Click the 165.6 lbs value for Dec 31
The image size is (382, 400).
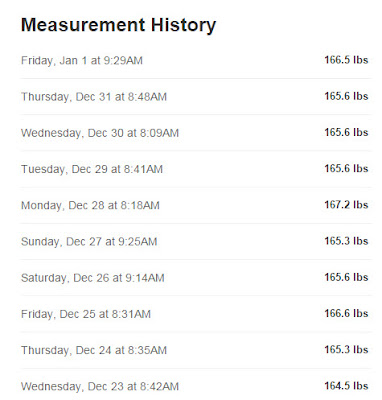(x=346, y=96)
